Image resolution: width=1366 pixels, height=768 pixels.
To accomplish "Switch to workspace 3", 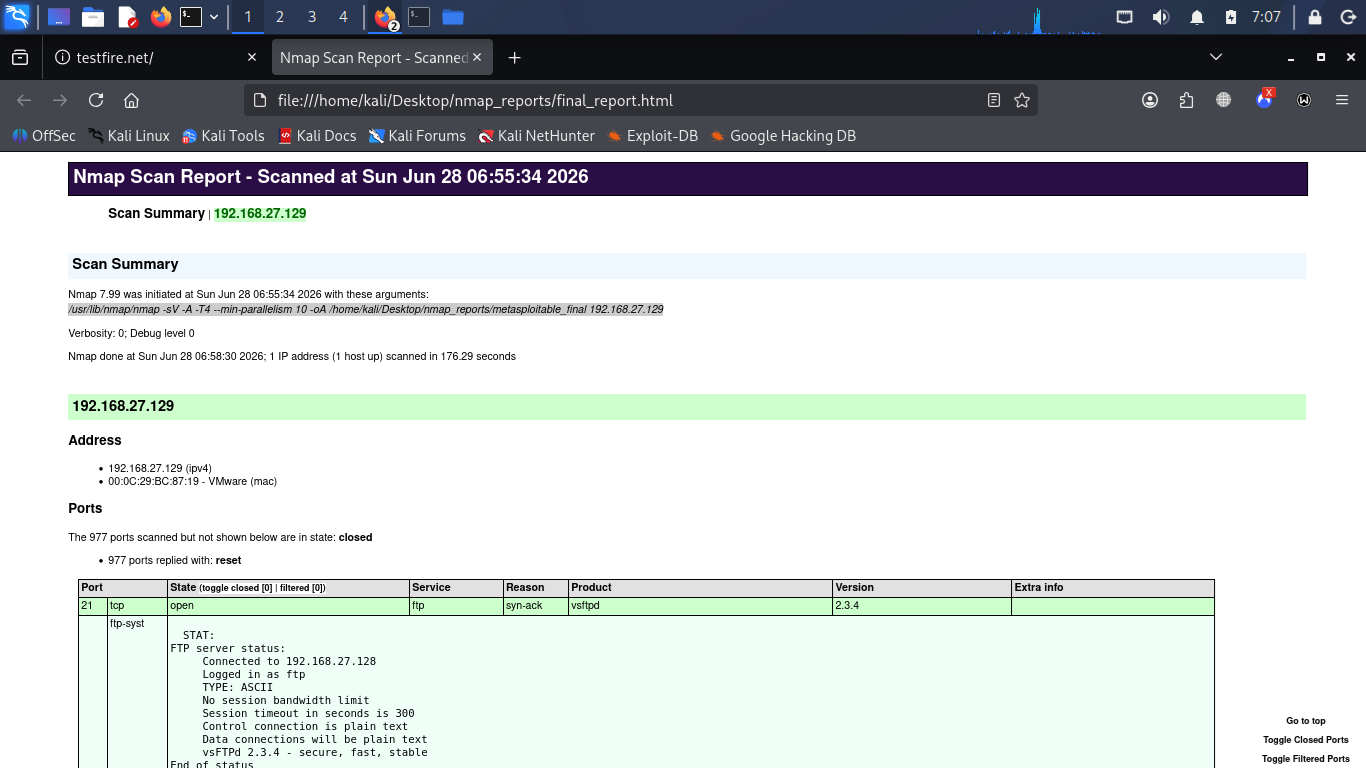I will pos(312,17).
